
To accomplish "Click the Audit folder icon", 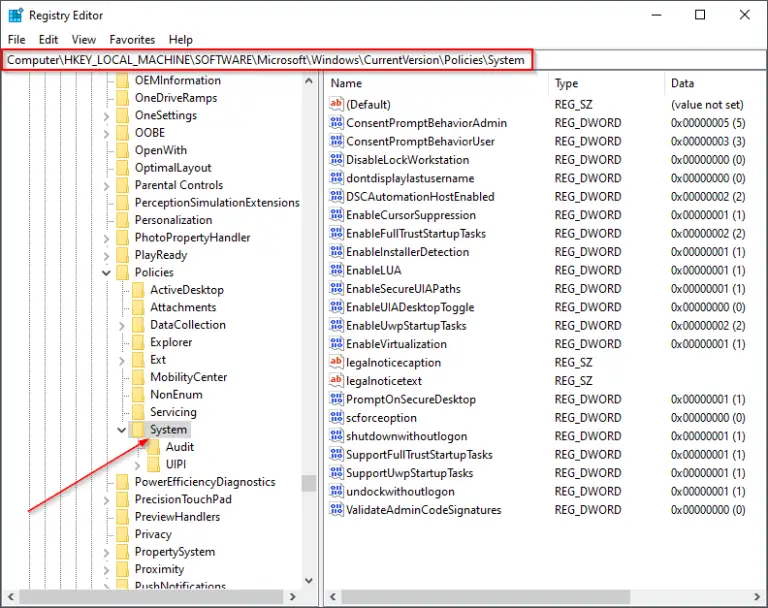I will pyautogui.click(x=153, y=447).
